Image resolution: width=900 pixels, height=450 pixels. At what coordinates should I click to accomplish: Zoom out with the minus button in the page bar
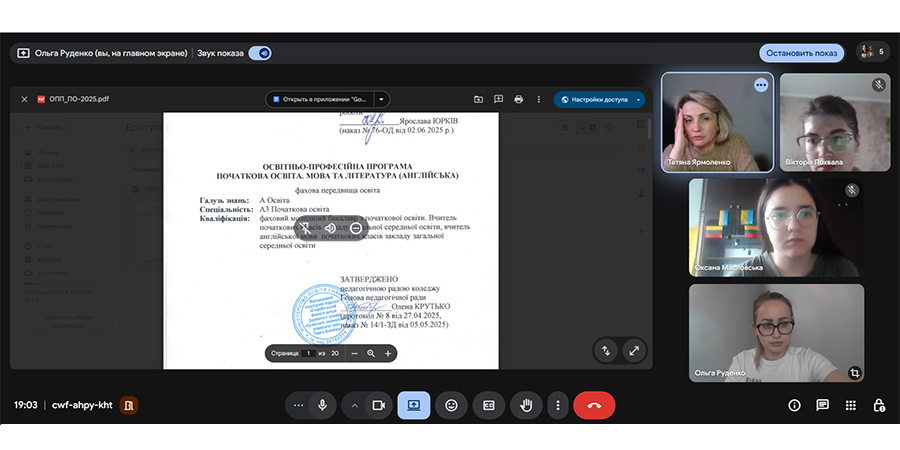(x=354, y=354)
